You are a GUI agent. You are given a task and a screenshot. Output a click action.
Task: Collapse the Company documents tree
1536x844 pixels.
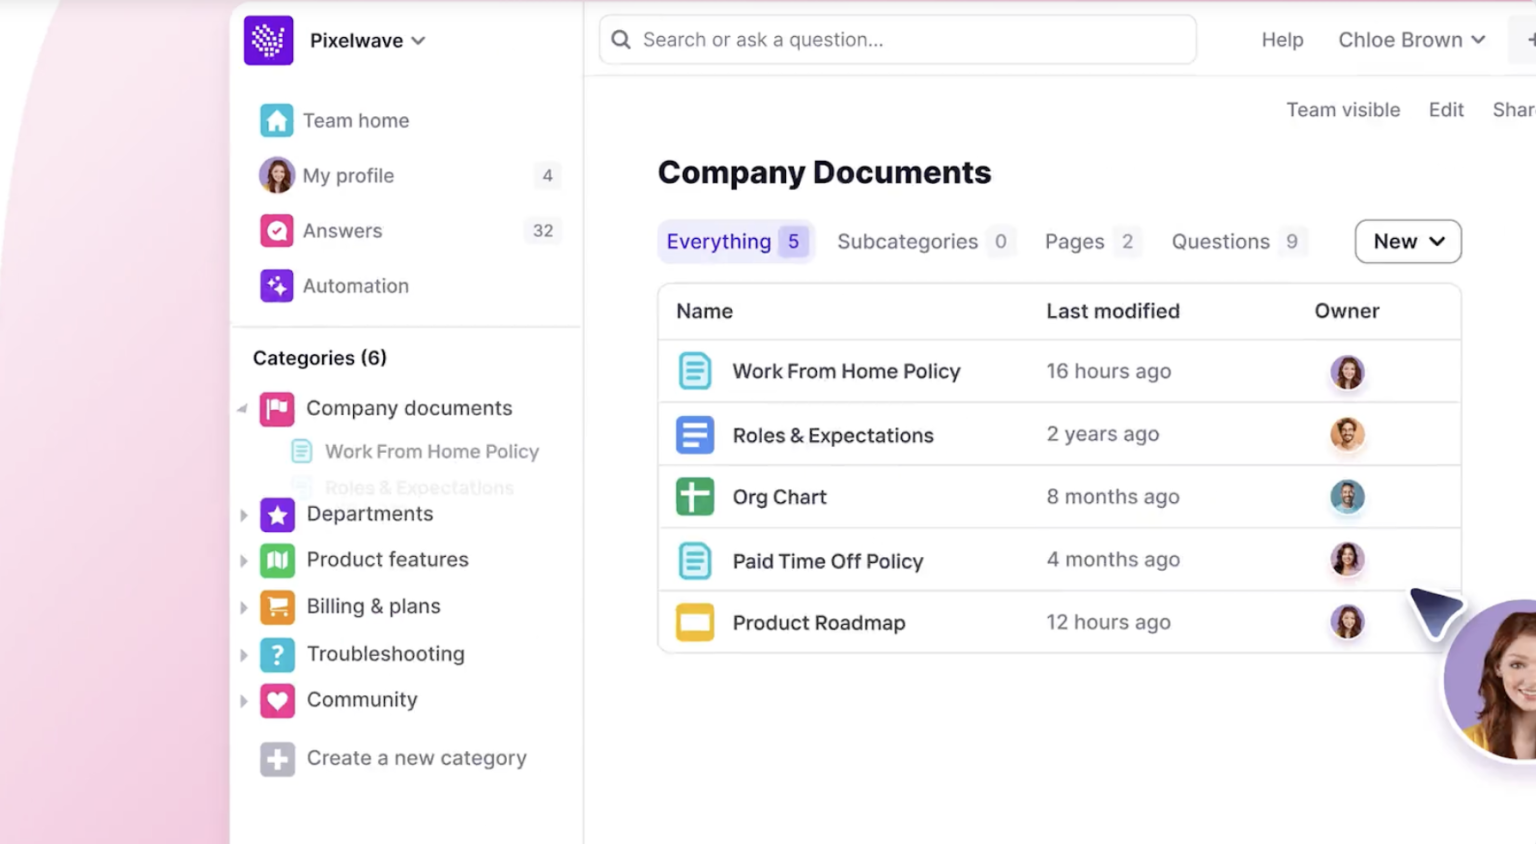pos(240,408)
